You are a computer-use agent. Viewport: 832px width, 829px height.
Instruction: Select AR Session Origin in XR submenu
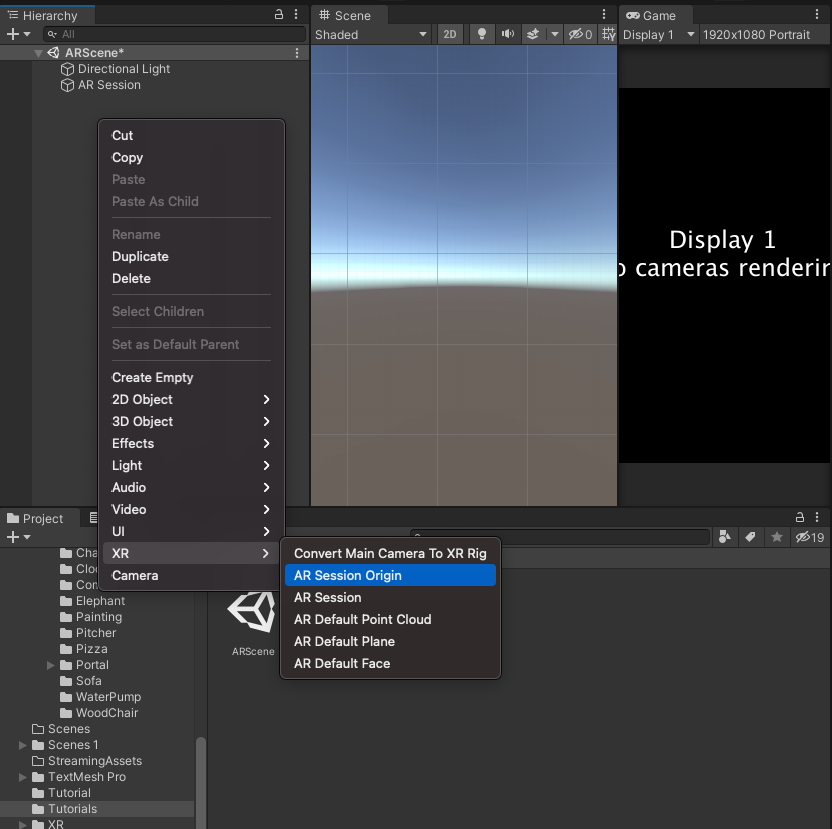391,575
